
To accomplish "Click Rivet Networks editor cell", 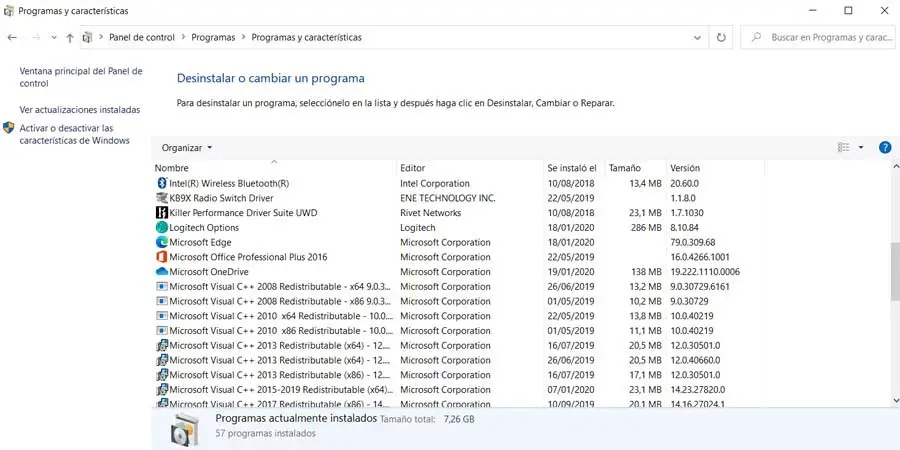I will [430, 212].
